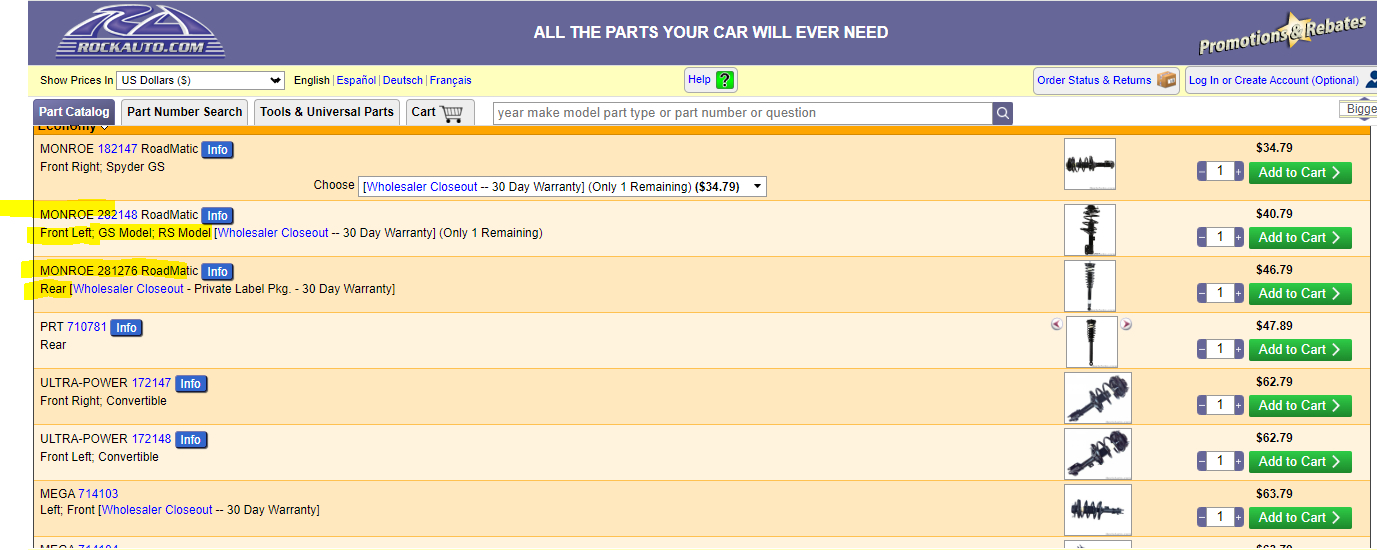Switch to Part Number Search tab
Image resolution: width=1377 pixels, height=550 pixels.
pyautogui.click(x=185, y=112)
